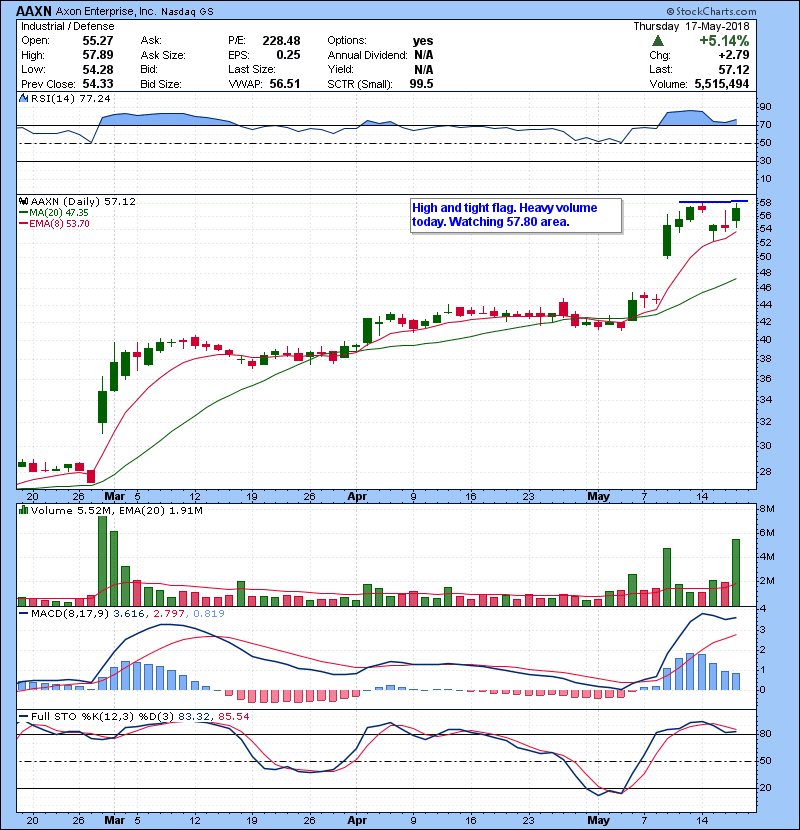Click the green up-triangle change indicator

(x=658, y=41)
